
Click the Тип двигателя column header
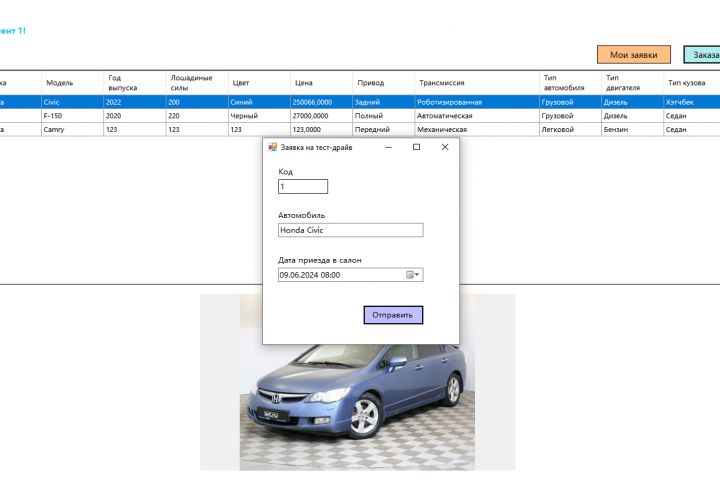tap(633, 83)
